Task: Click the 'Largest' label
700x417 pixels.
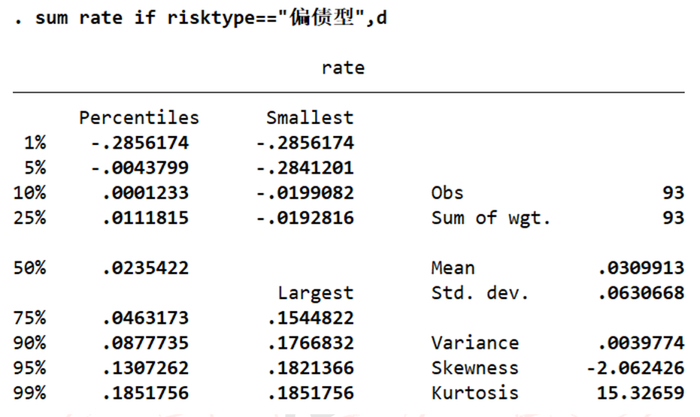Action: (315, 293)
